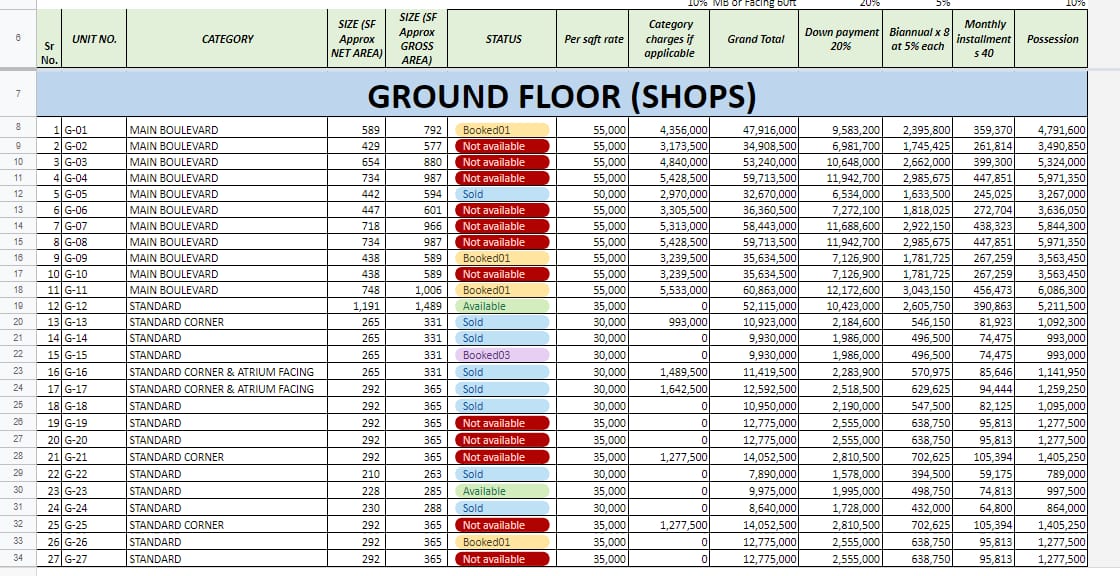This screenshot has width=1120, height=576.
Task: Select the Biannual x 8 header cell
Action: click(918, 39)
